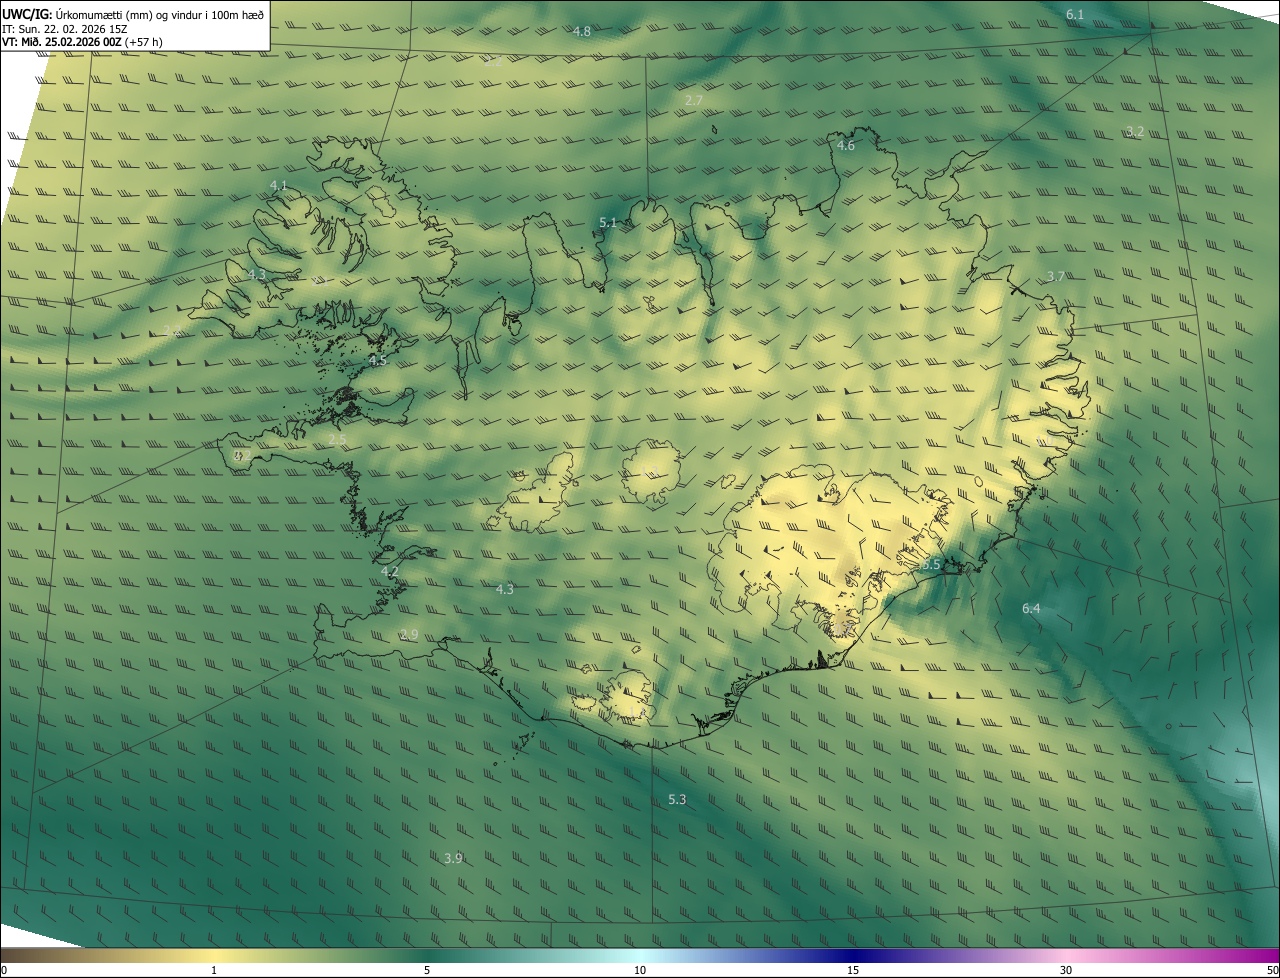Click the 5.1 value label
The height and width of the screenshot is (978, 1280).
click(x=608, y=222)
